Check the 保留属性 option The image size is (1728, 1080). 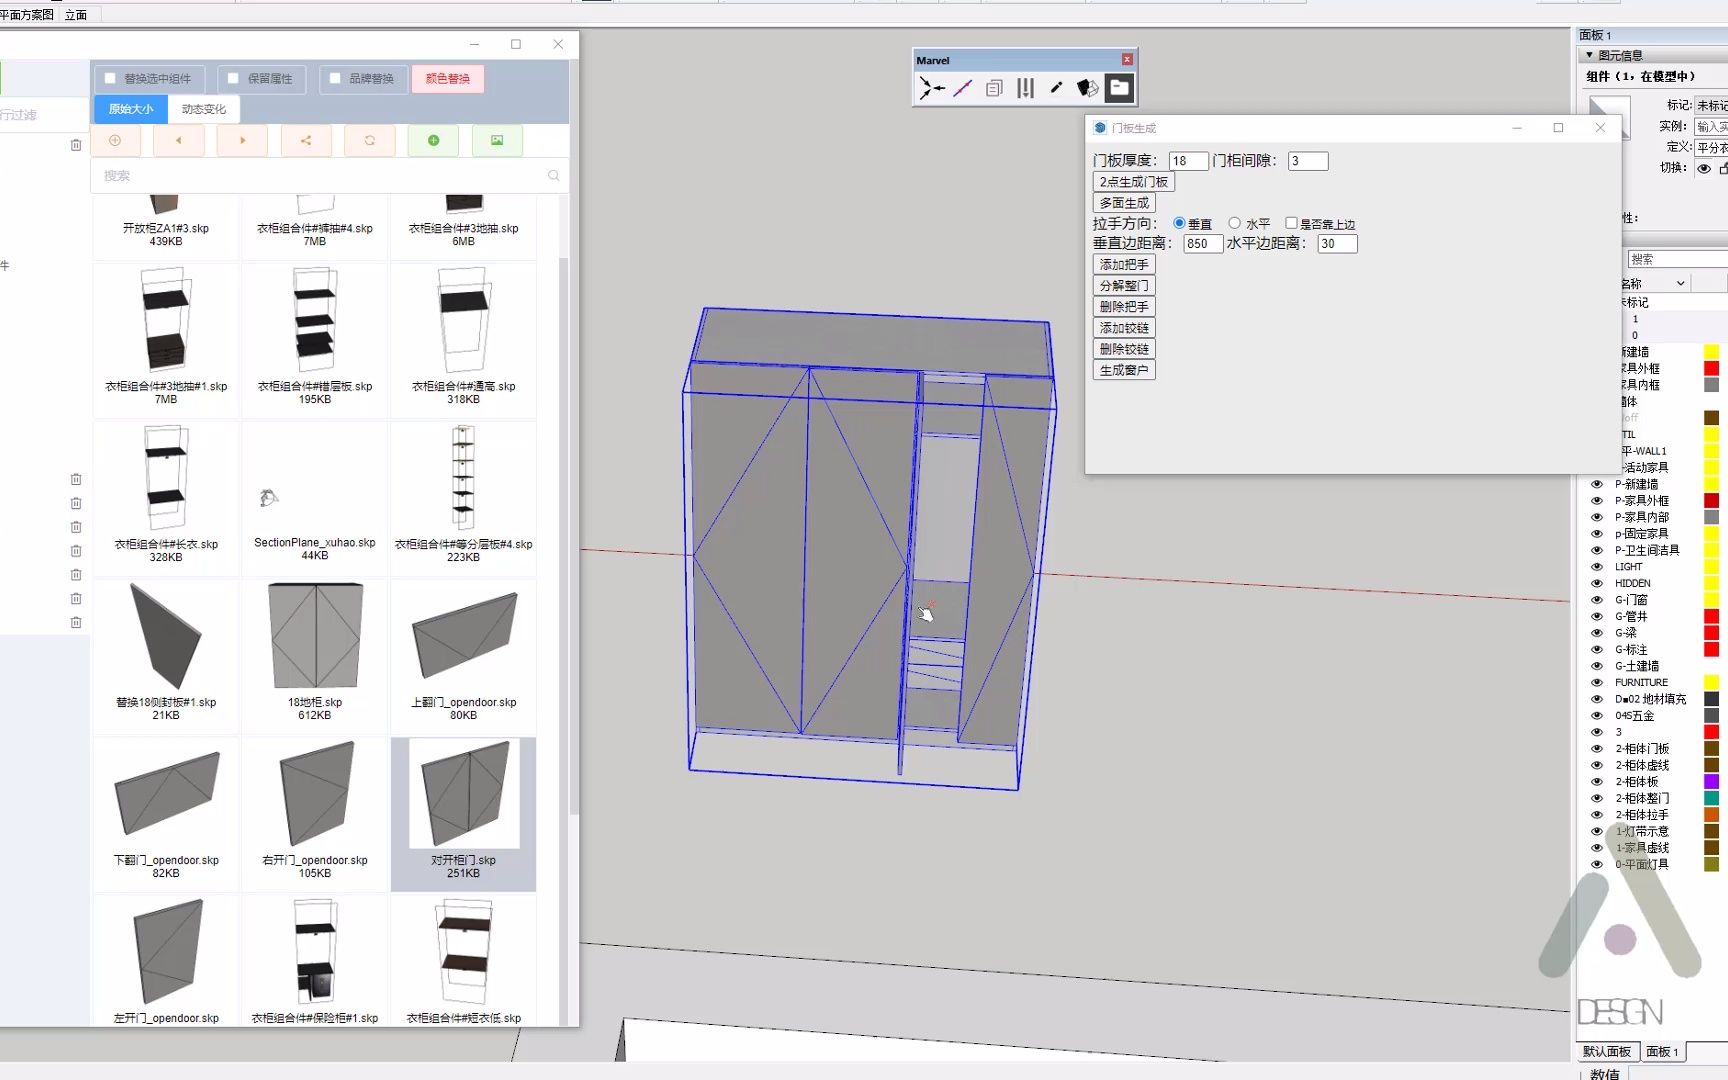233,78
